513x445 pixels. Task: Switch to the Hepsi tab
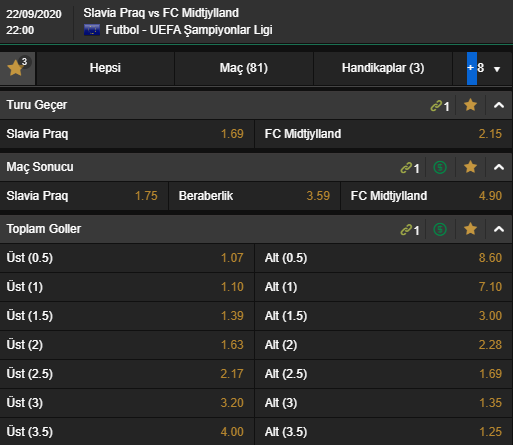(105, 68)
